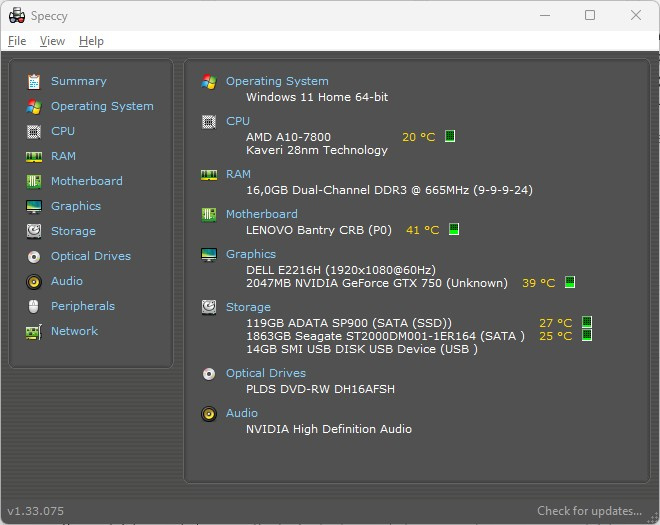The height and width of the screenshot is (525, 660).
Task: Click the Seagate drive temperature indicator
Action: (x=587, y=335)
